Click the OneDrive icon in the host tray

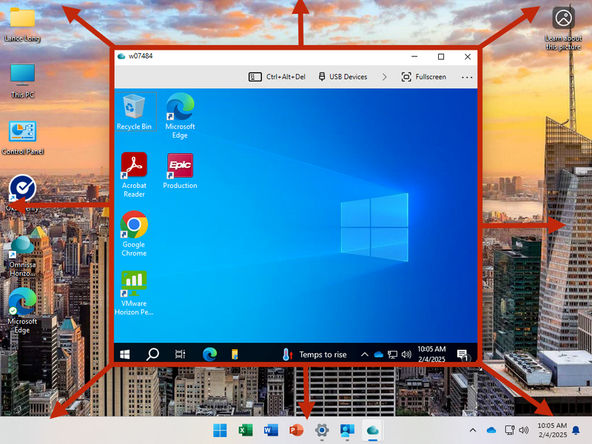491,430
